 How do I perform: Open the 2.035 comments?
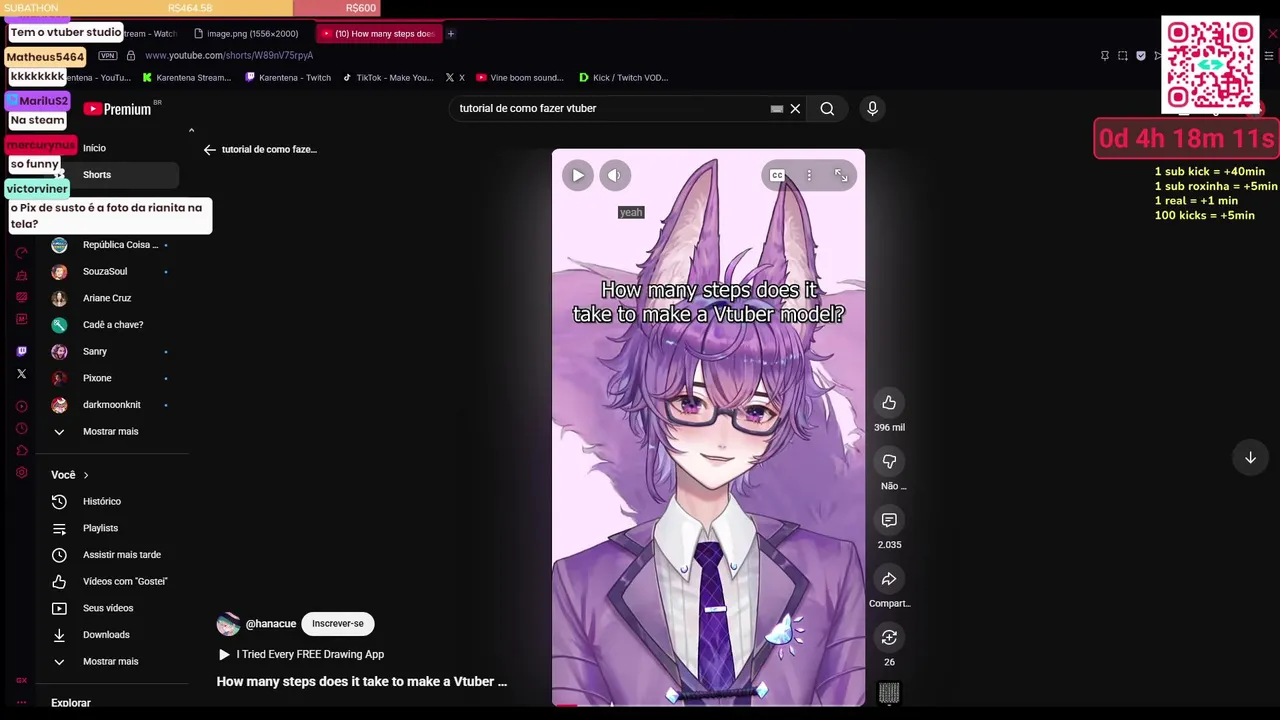click(x=889, y=520)
